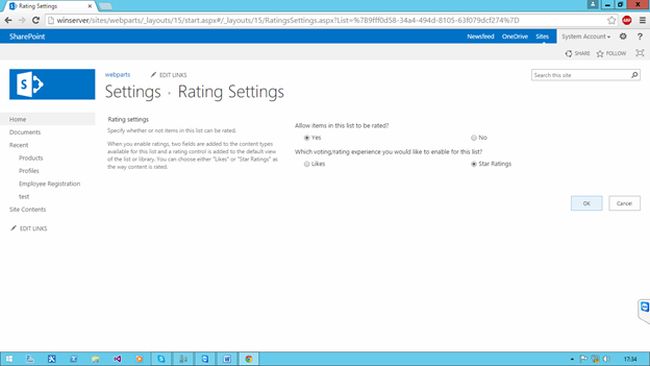Click EDIT LINKS beside webparts

click(x=169, y=75)
